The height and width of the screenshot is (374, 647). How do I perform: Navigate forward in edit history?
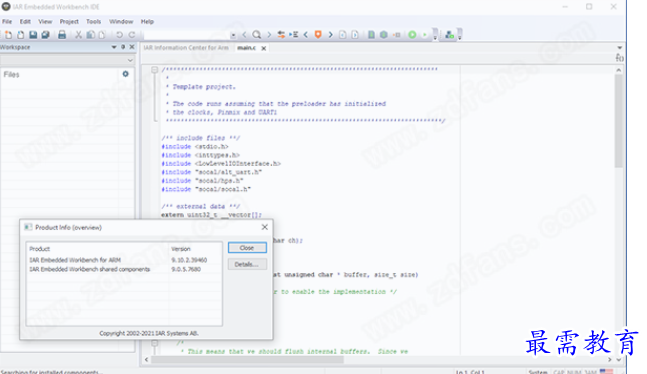(355, 35)
